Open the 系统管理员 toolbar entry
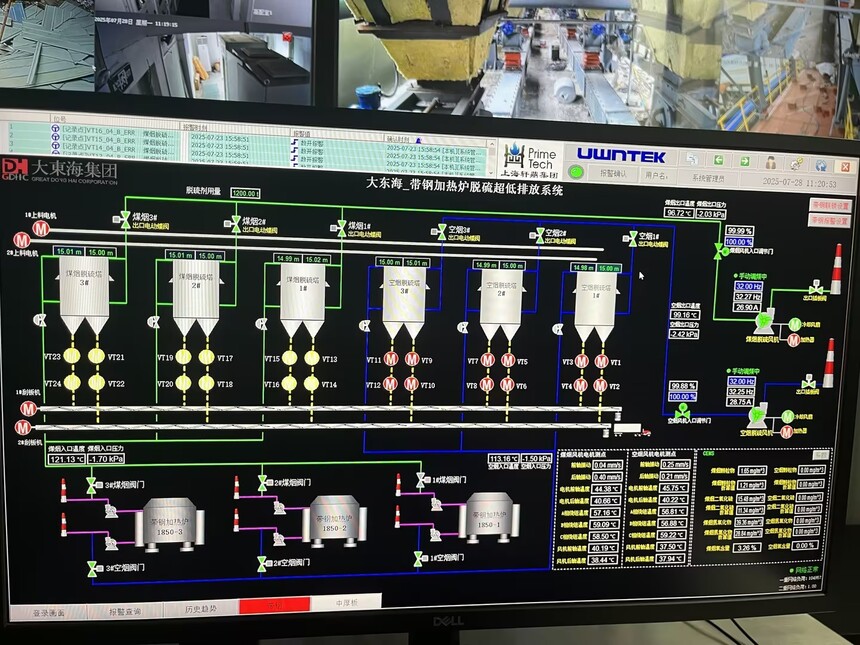This screenshot has width=860, height=645. [707, 176]
